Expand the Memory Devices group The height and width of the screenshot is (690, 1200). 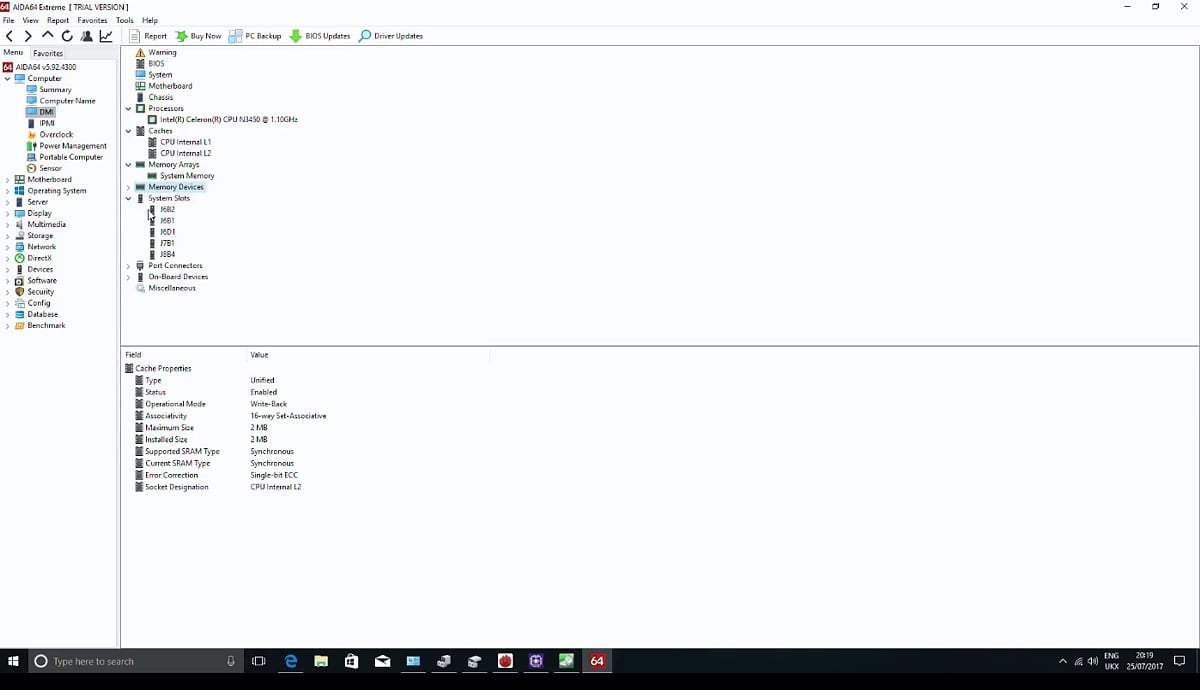point(128,187)
